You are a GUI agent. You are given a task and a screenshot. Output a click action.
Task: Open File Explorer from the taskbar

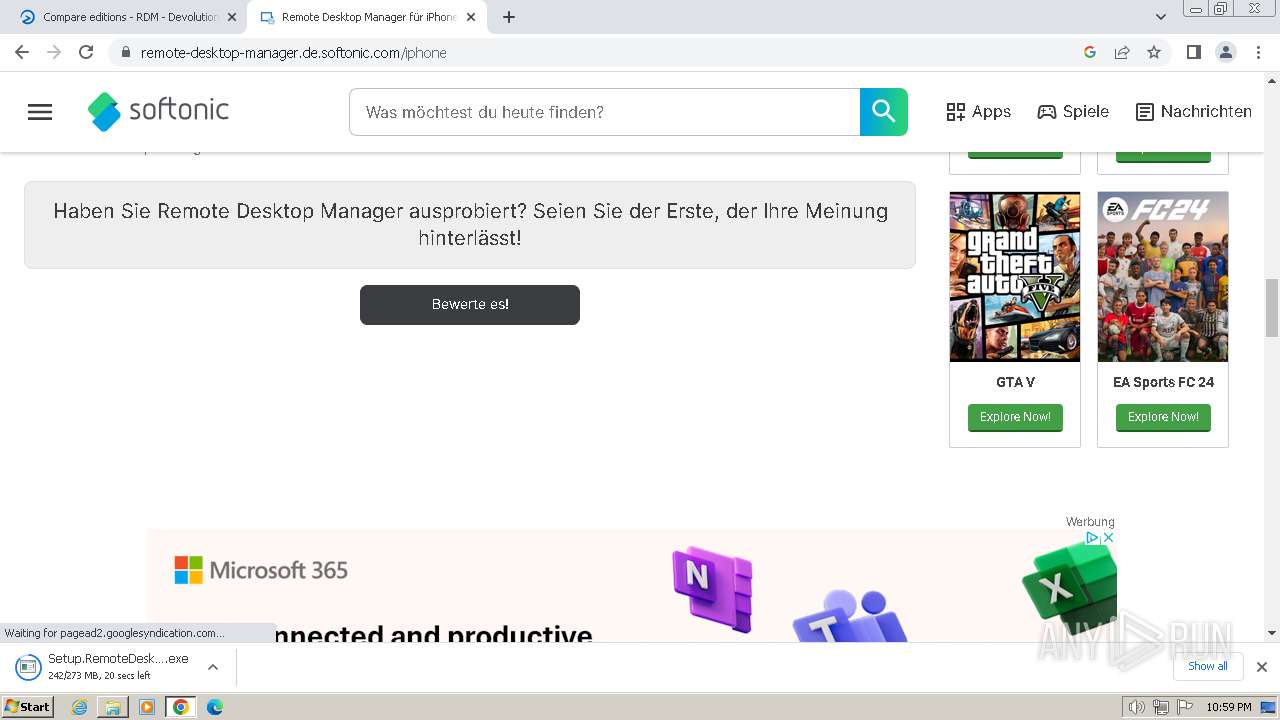pos(113,707)
